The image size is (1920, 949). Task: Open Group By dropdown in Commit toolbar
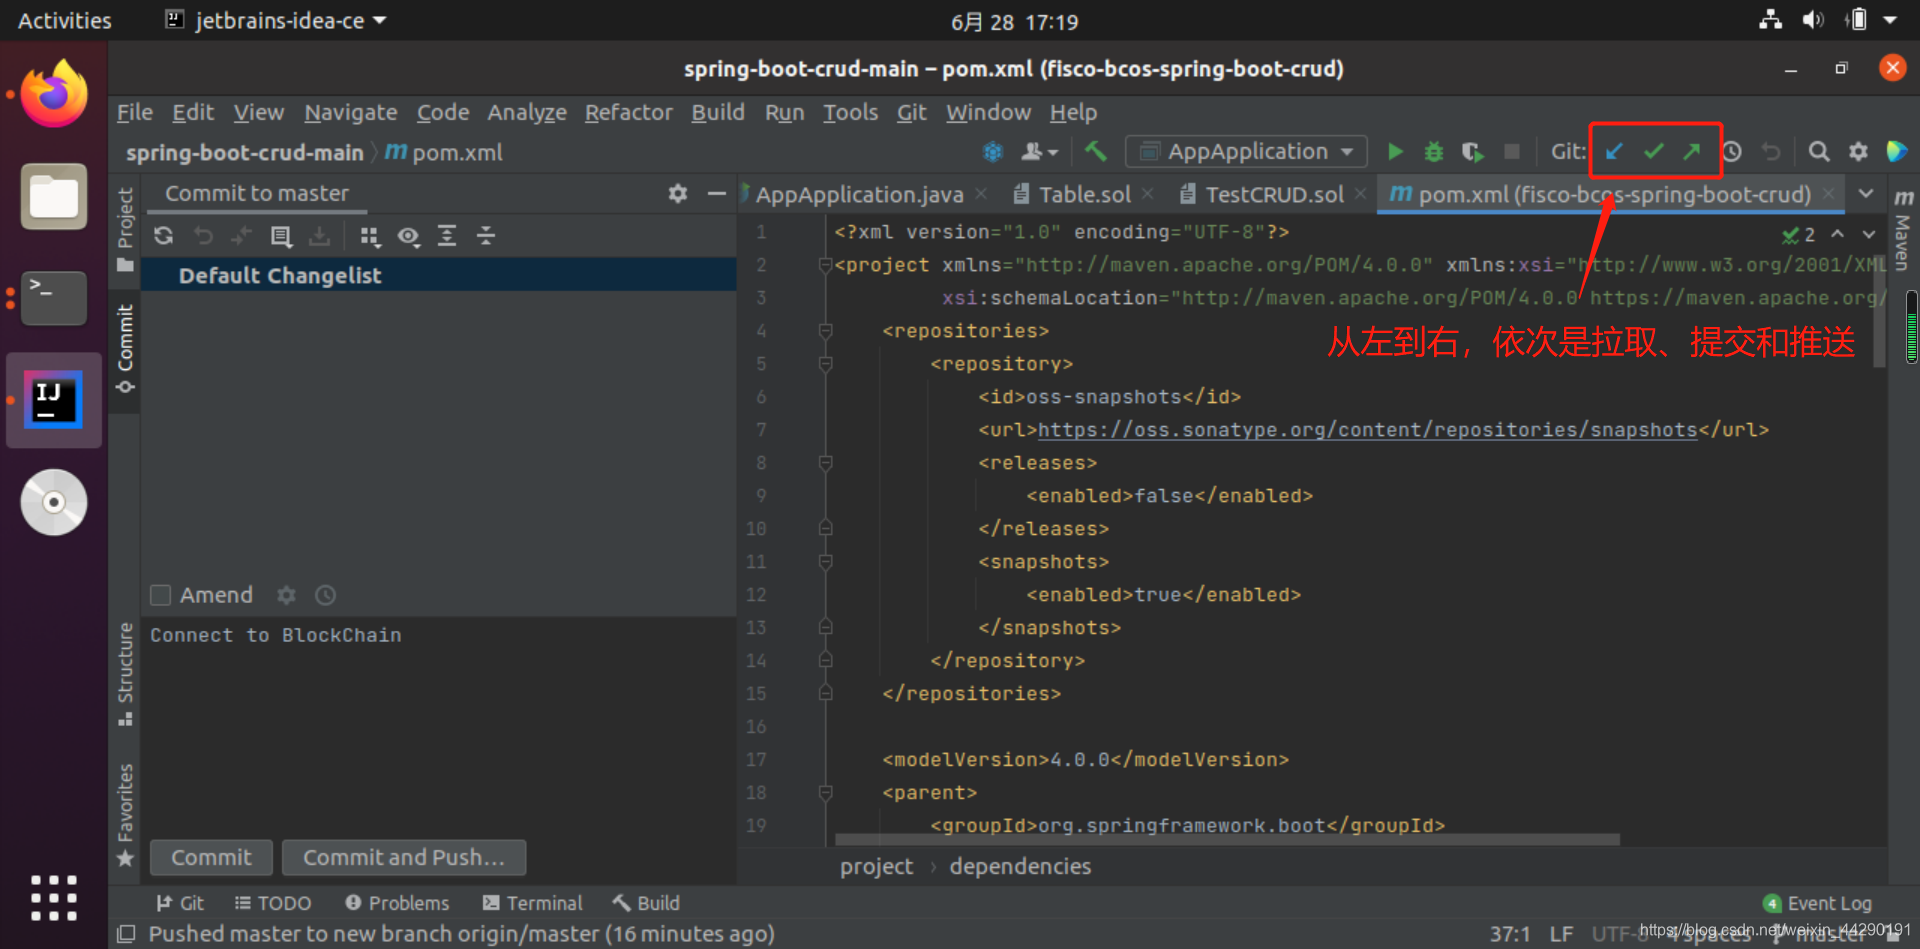point(370,236)
